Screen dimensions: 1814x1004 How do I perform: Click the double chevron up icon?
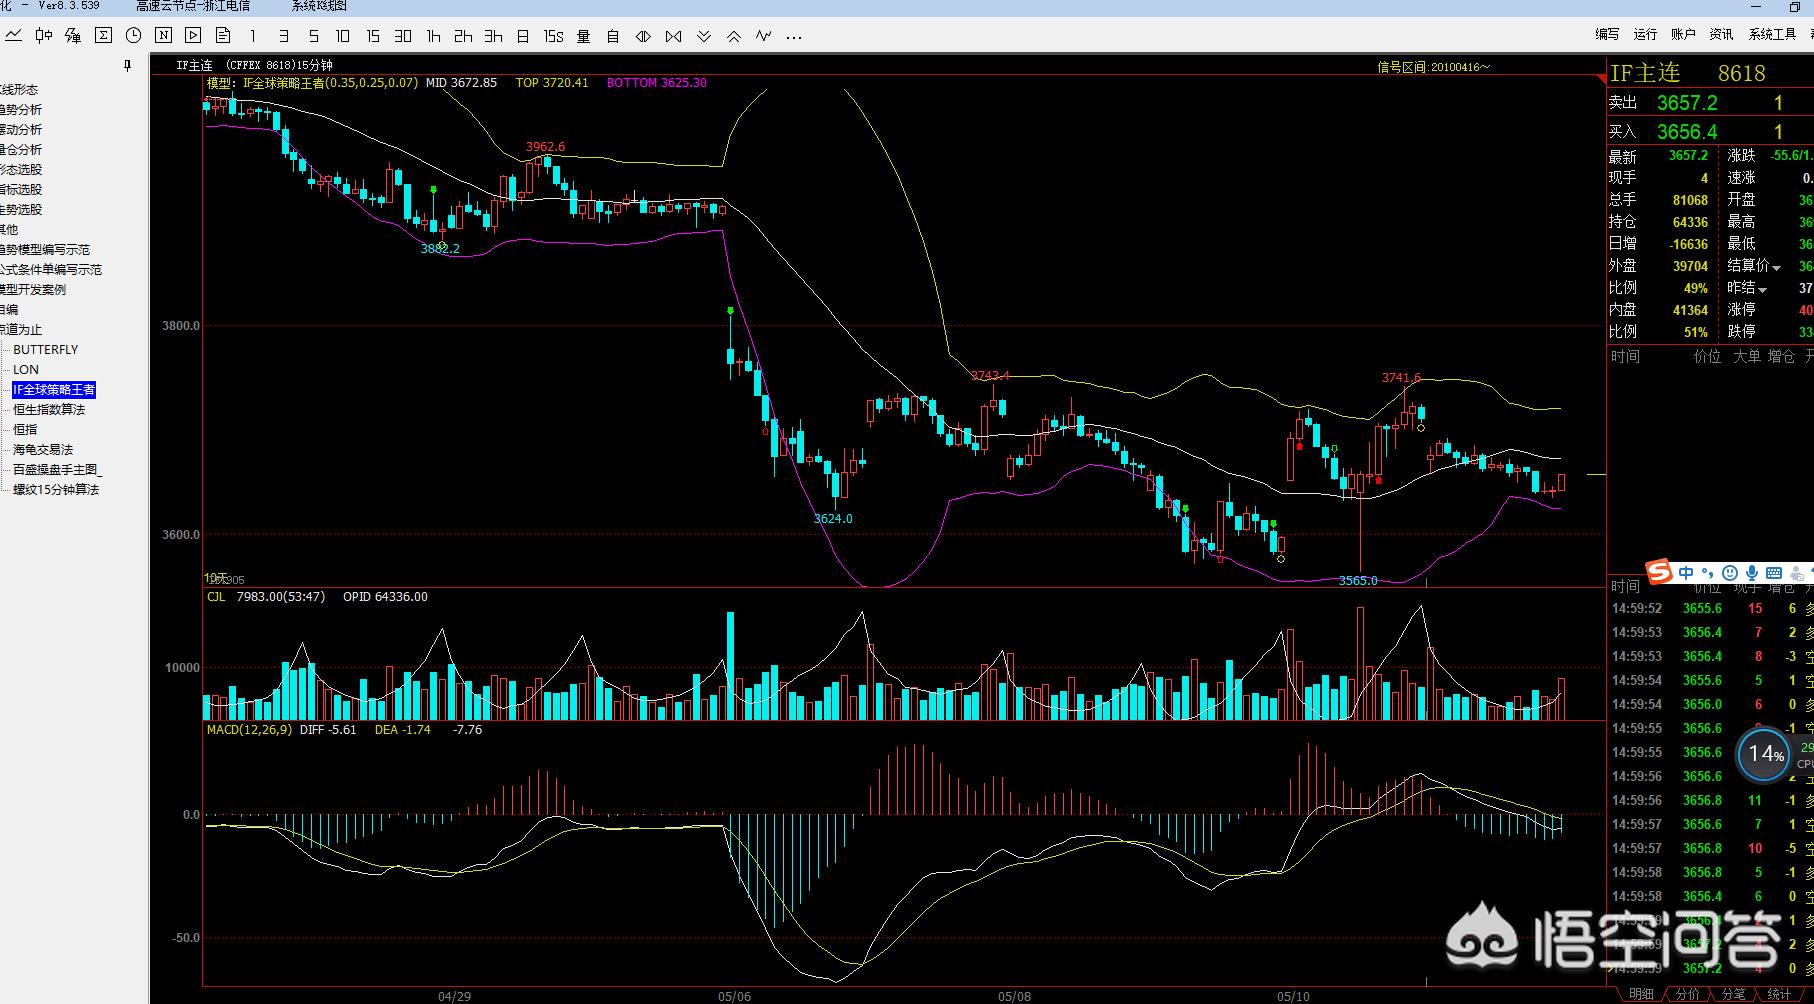tap(734, 36)
